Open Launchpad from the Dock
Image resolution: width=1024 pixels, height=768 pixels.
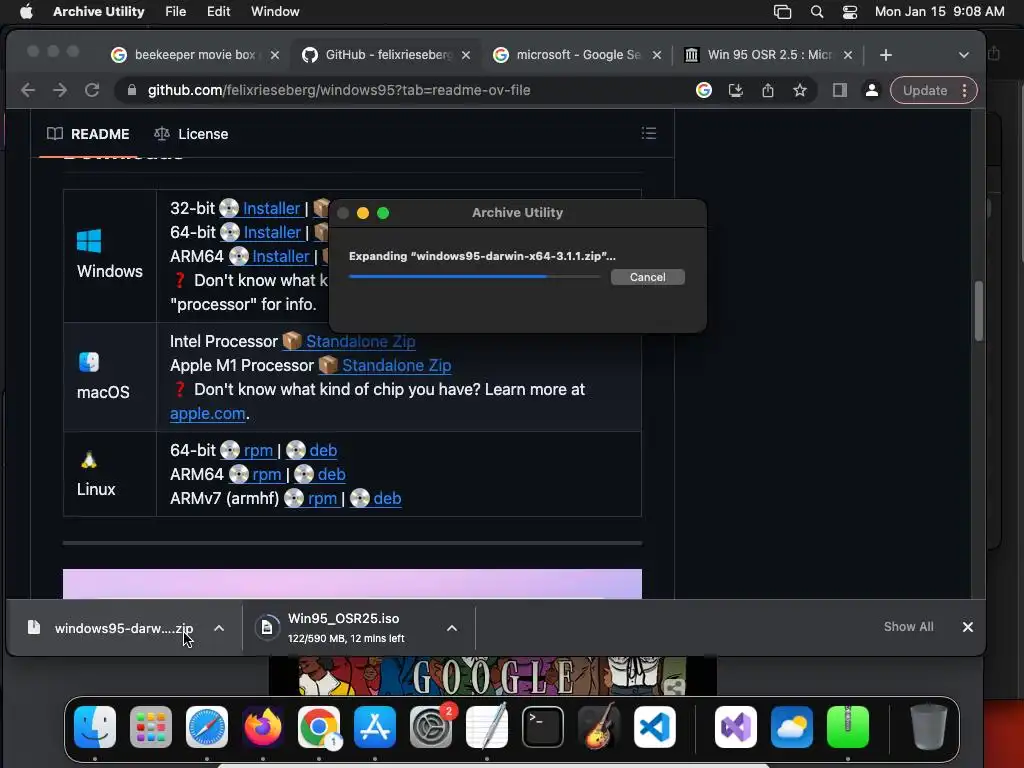(151, 727)
